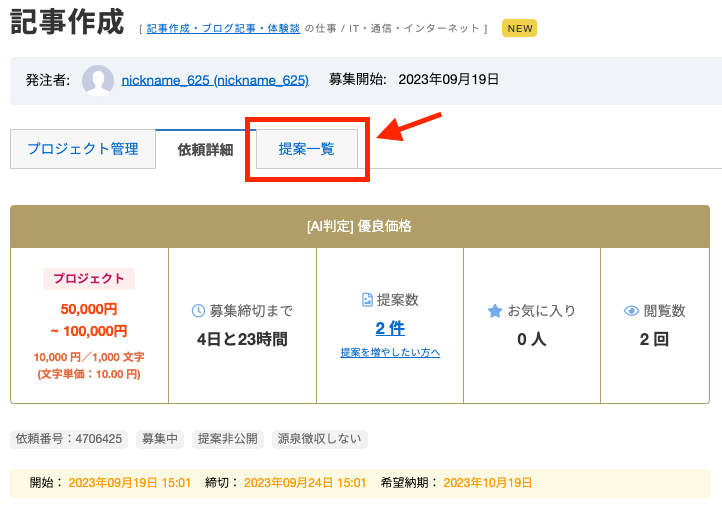722x509 pixels.
Task: Click the 提案非公開 tag
Action: [227, 439]
